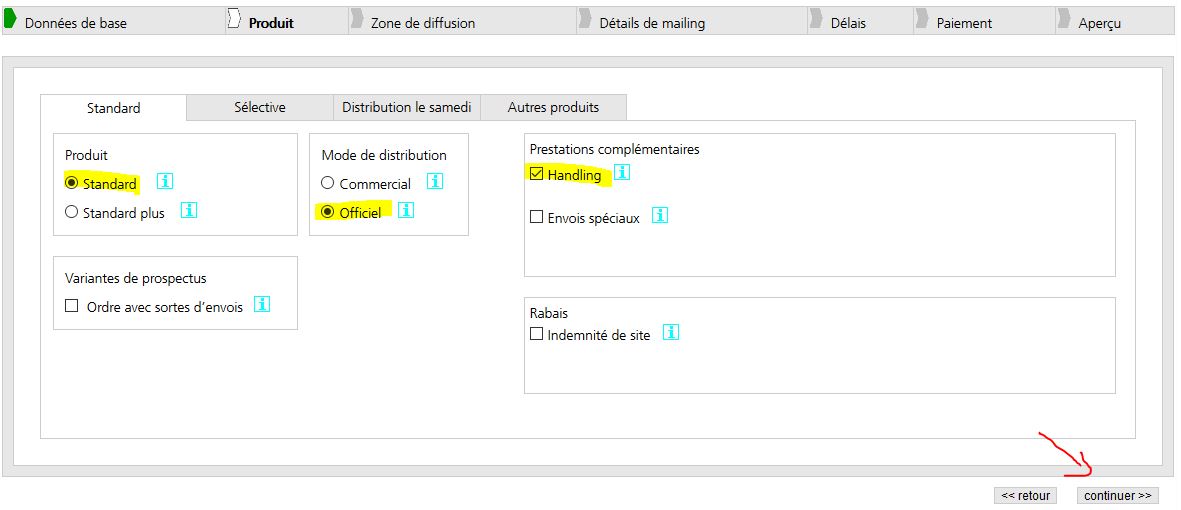
Task: Open info icon beside Standard plus
Action: coord(189,211)
